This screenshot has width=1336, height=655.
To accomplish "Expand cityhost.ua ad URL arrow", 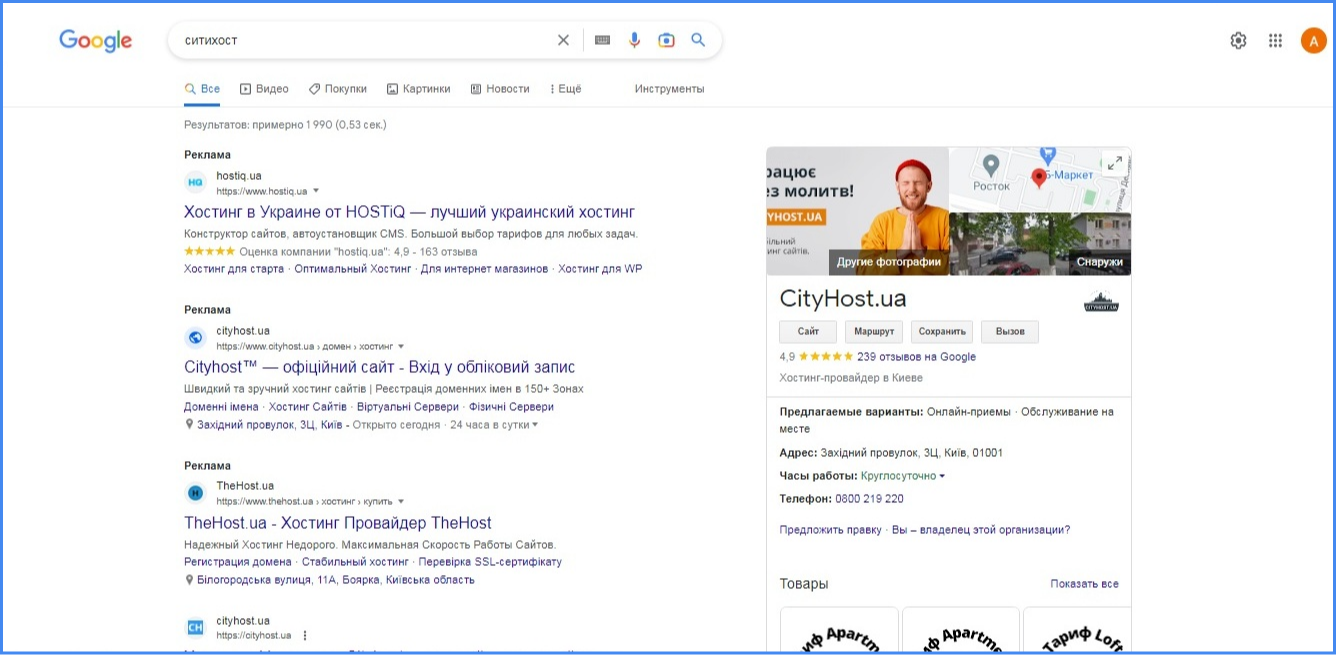I will coord(401,346).
